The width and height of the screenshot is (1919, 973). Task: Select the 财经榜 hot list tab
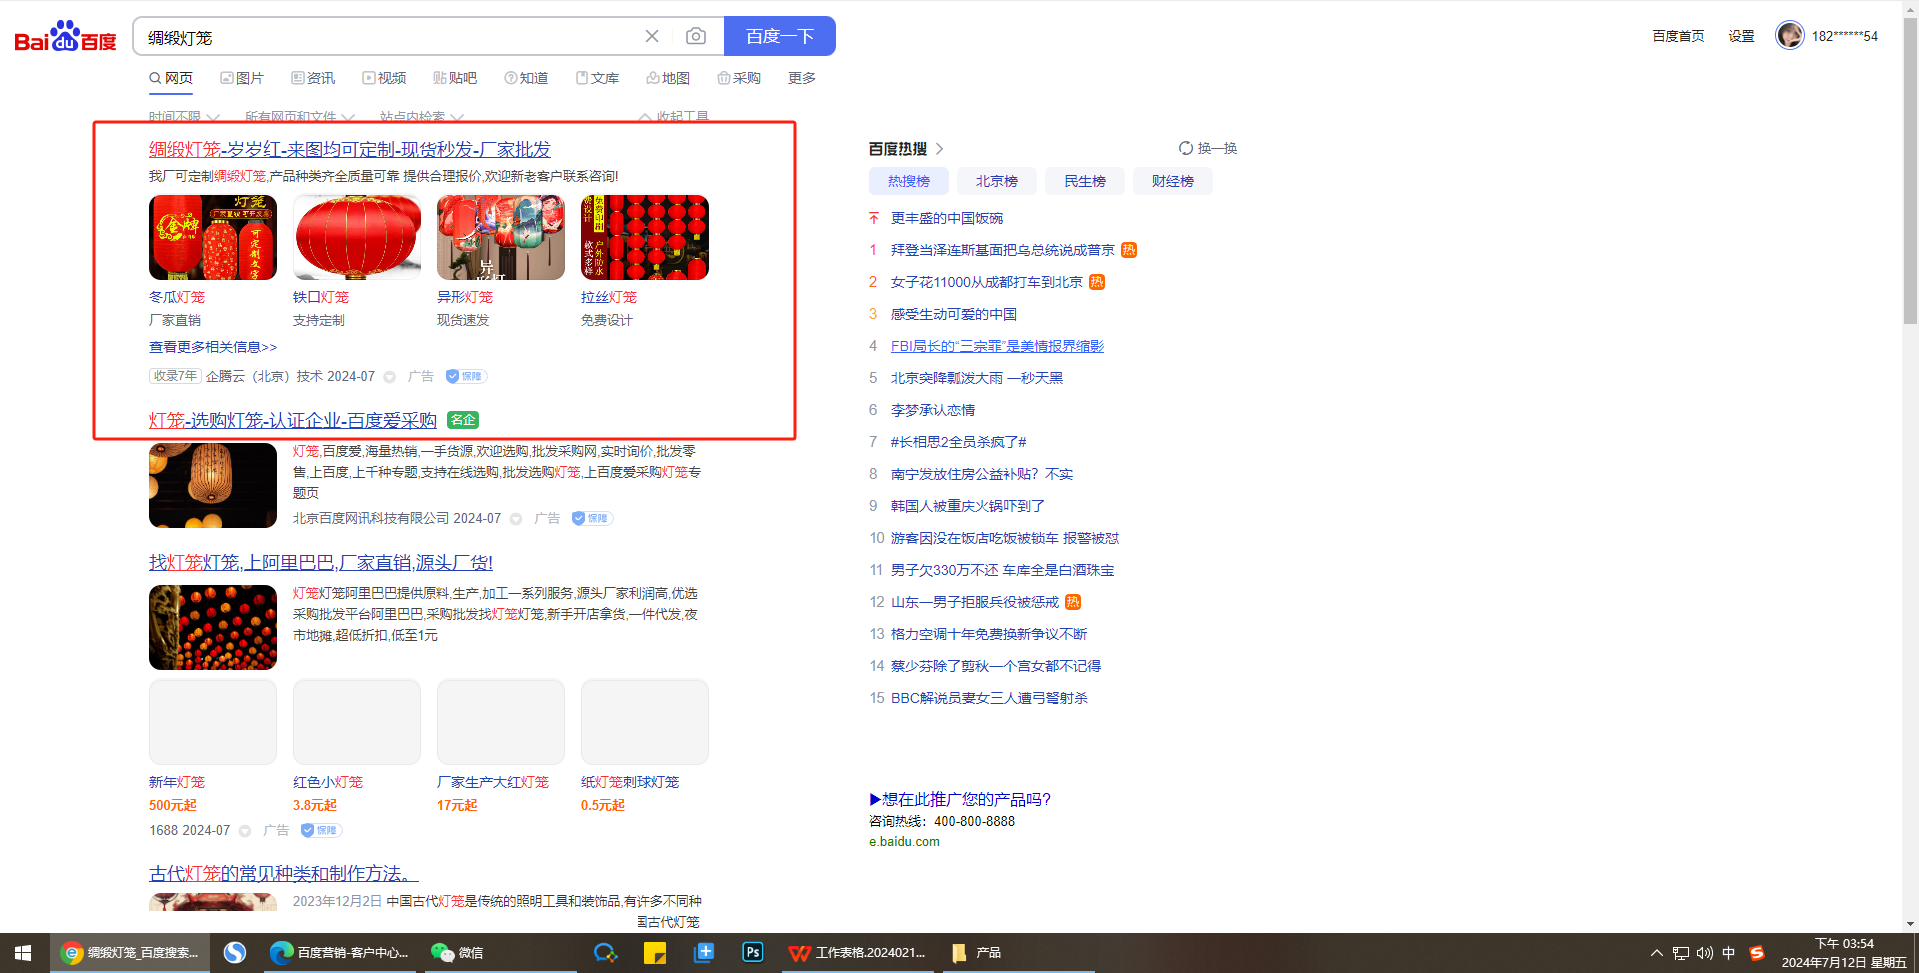(1172, 181)
